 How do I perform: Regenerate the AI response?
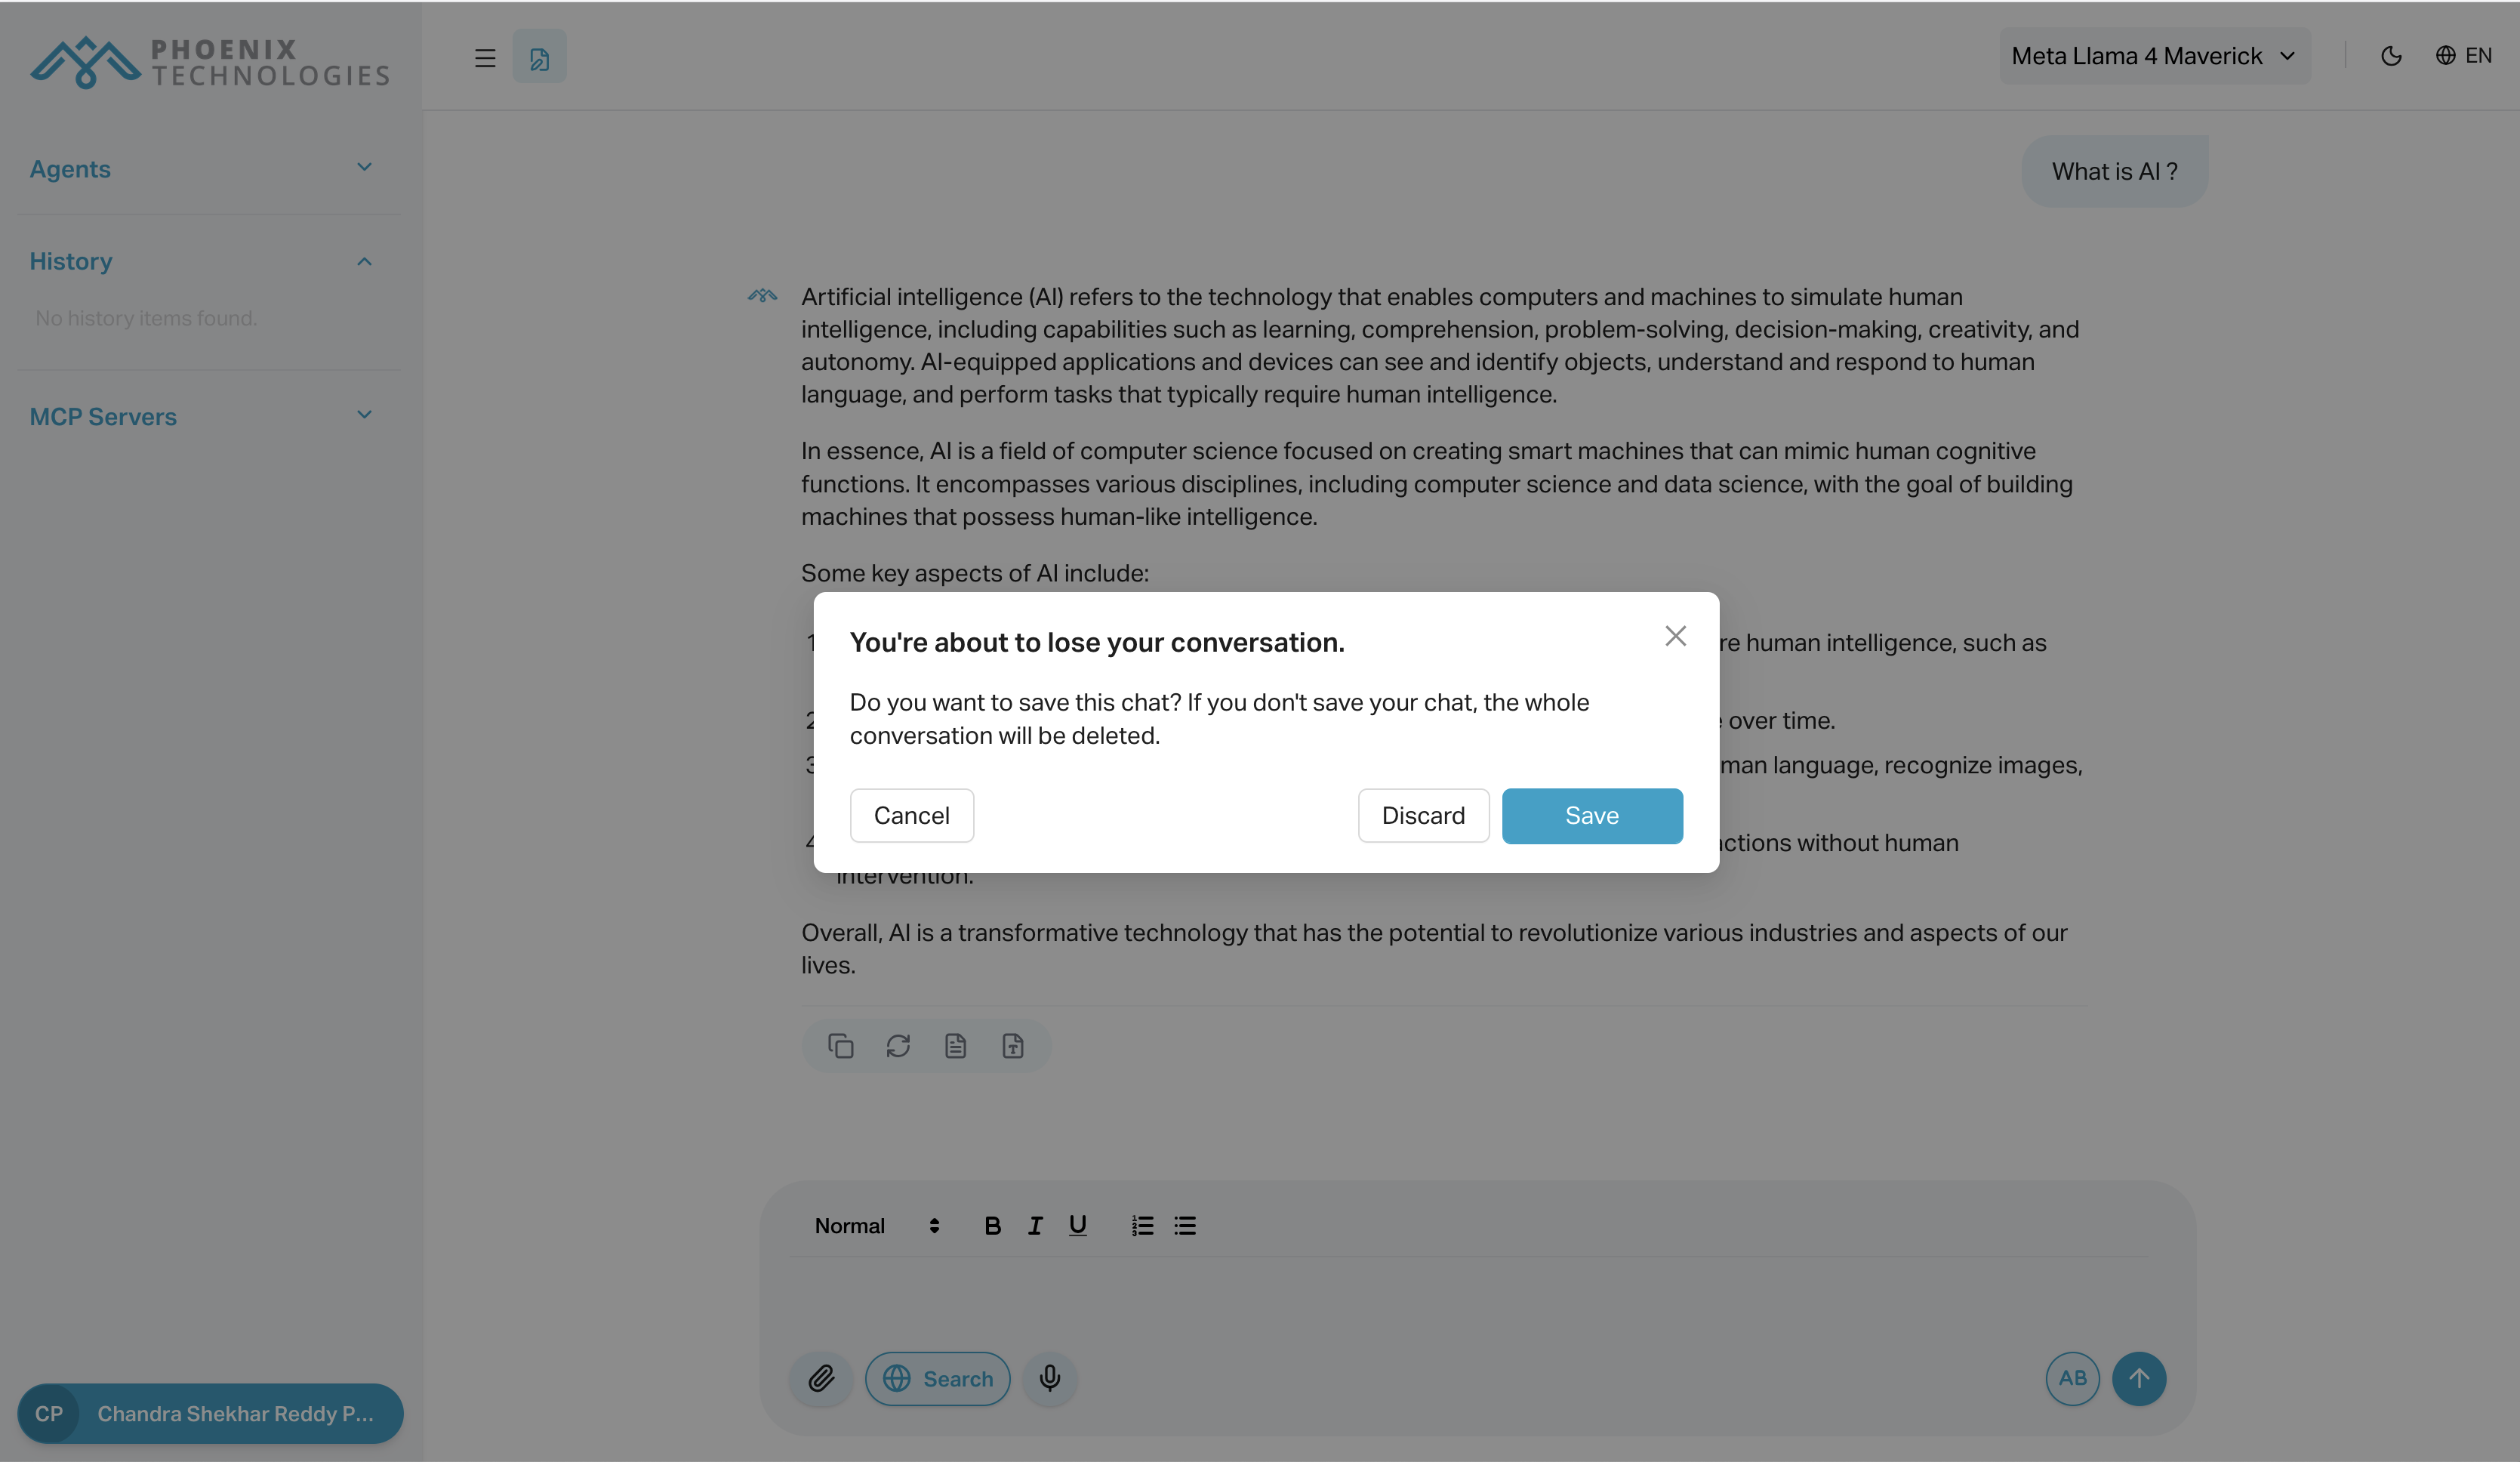(898, 1045)
